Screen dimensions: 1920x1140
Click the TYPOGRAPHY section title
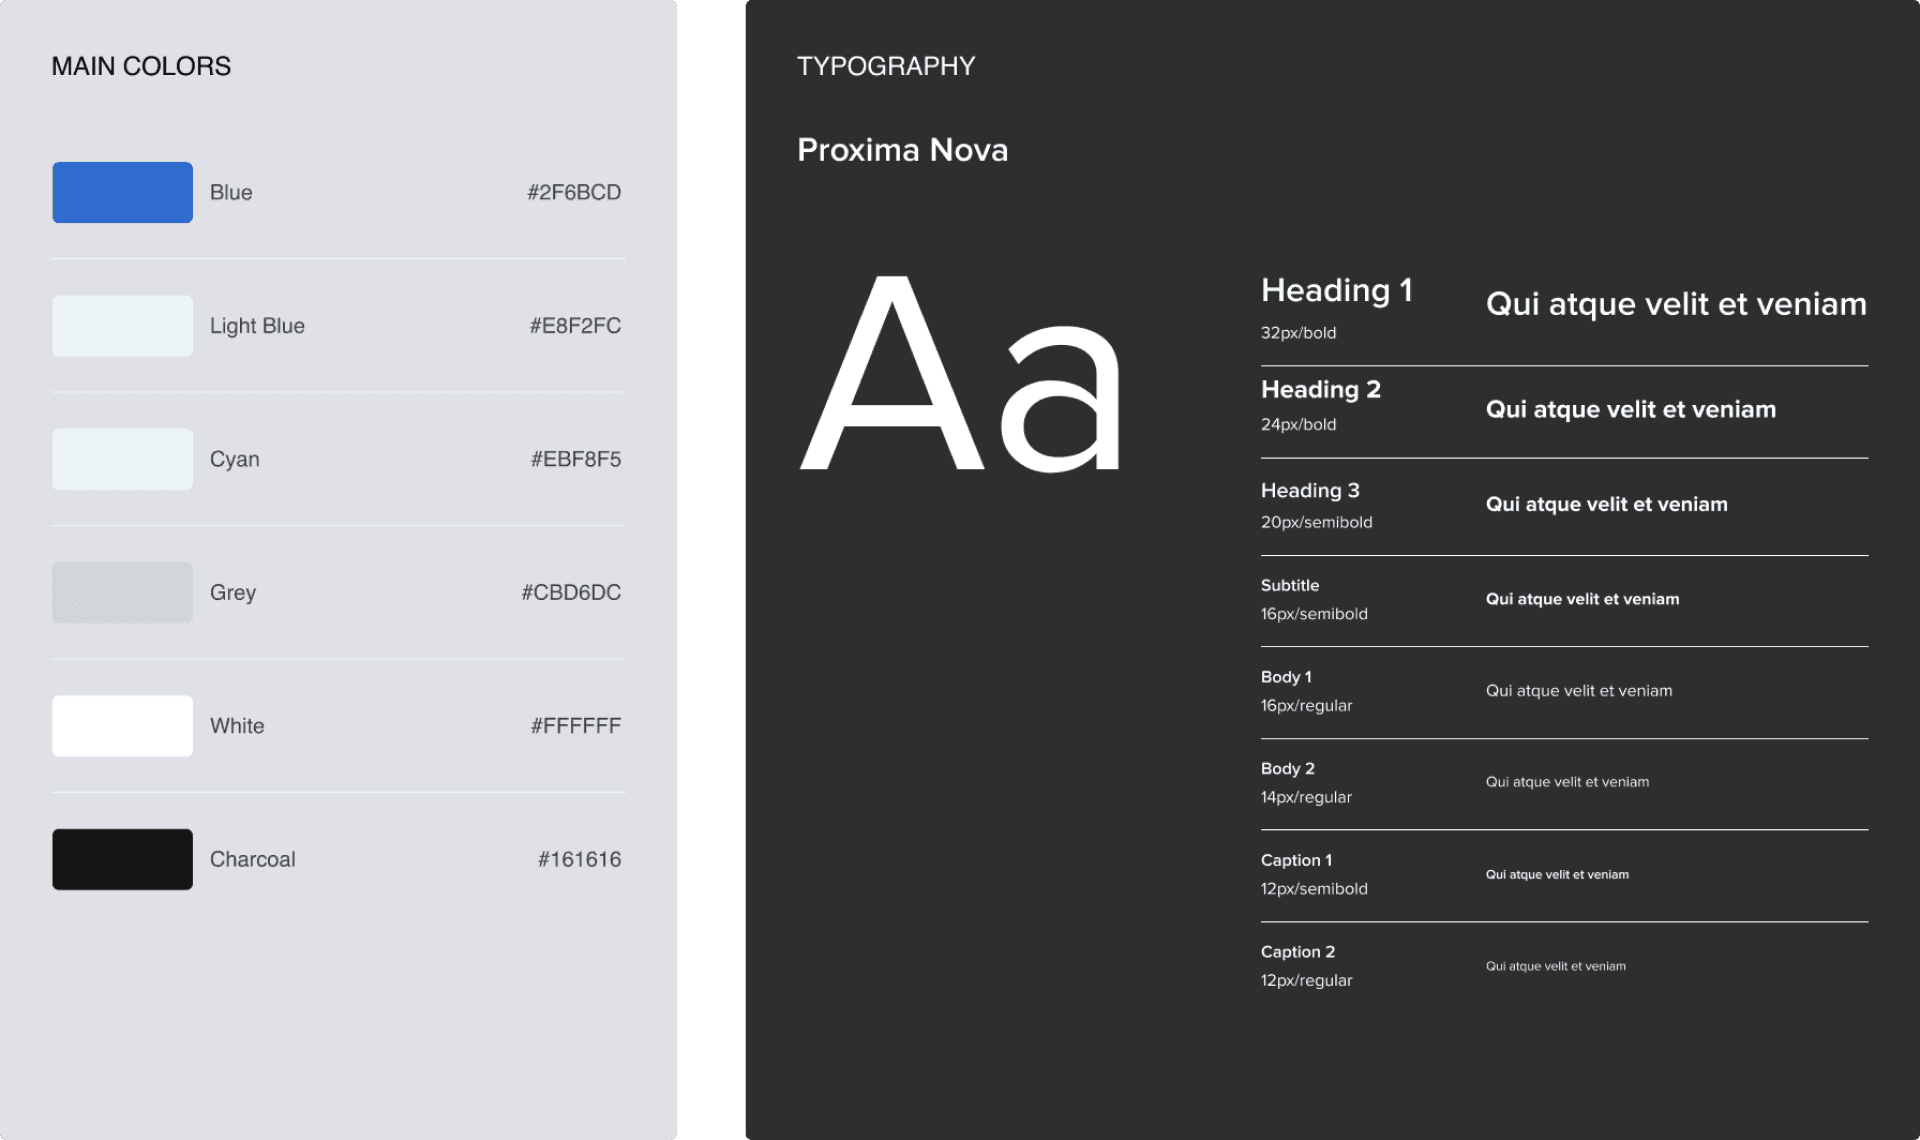click(x=886, y=66)
